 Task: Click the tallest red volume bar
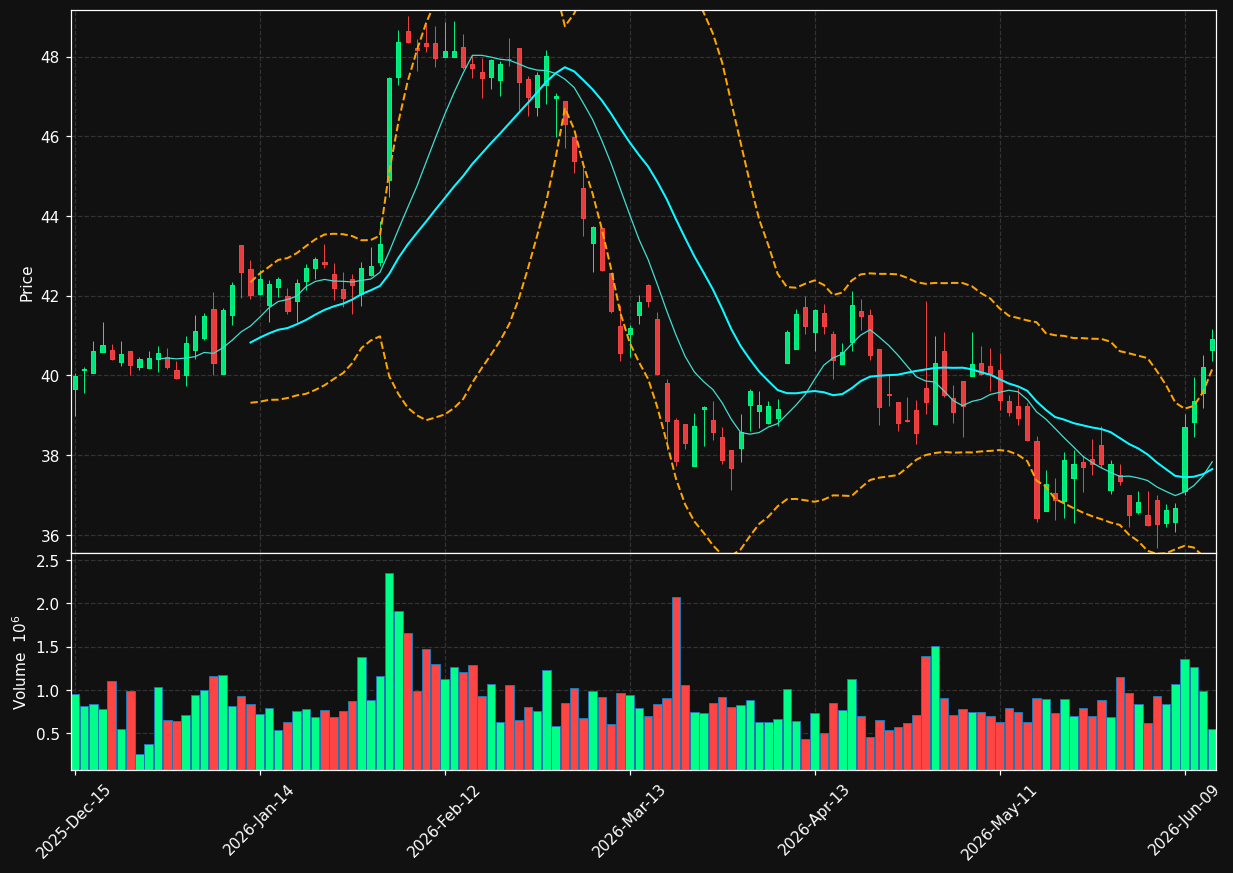click(676, 683)
